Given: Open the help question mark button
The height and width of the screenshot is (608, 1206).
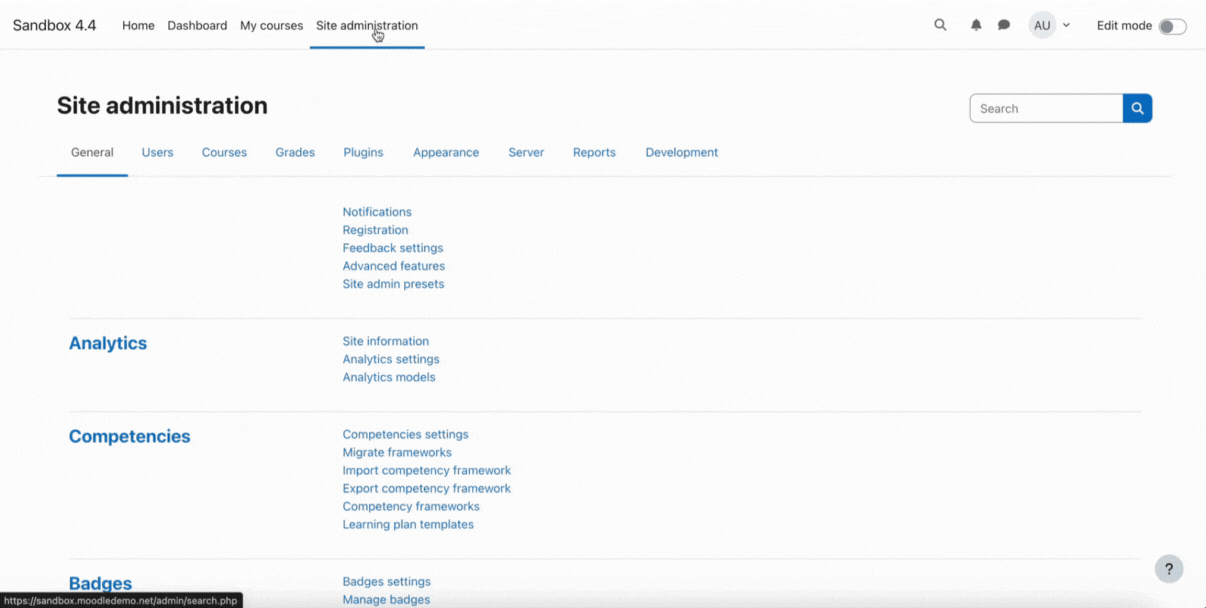Looking at the screenshot, I should coord(1169,569).
